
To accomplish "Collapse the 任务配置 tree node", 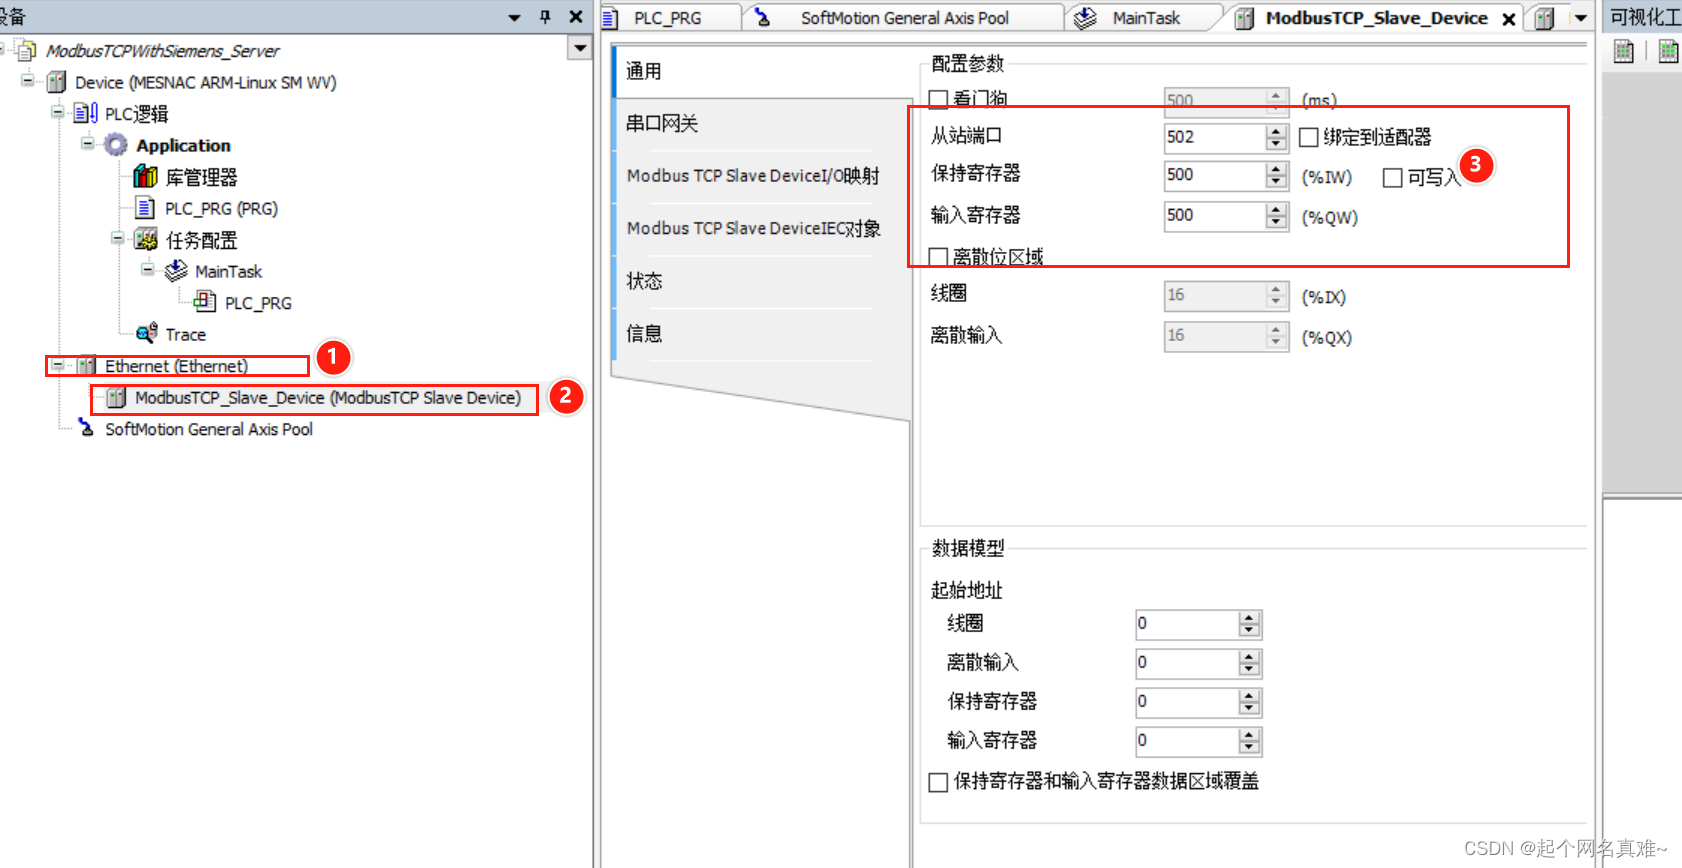I will tap(117, 238).
